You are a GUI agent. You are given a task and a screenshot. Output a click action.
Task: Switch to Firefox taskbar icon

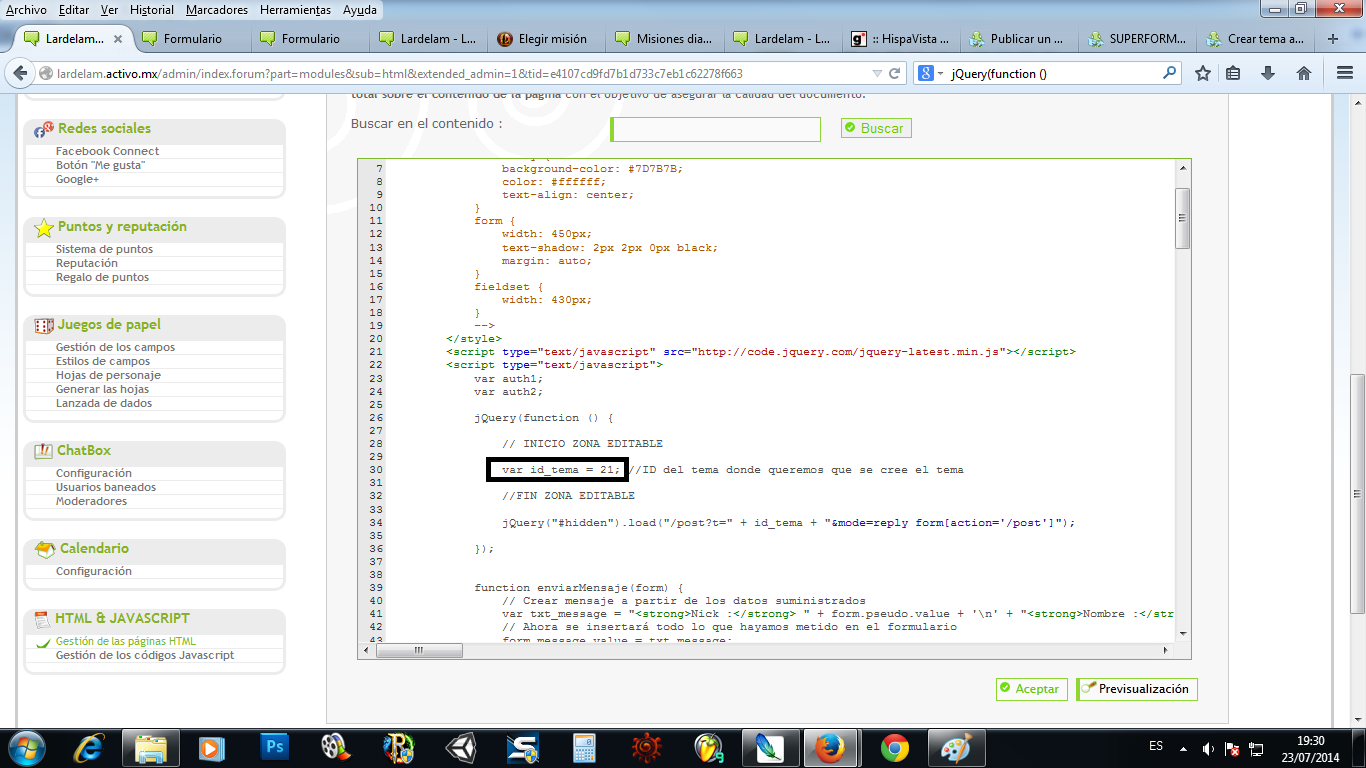click(831, 748)
